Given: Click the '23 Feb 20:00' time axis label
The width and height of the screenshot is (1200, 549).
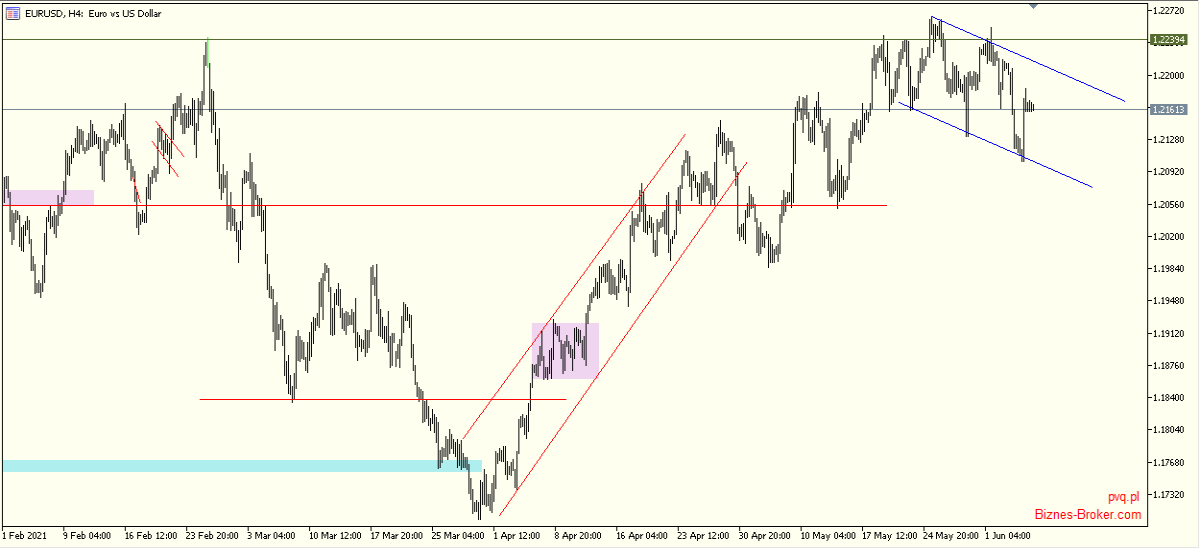Looking at the screenshot, I should [x=213, y=535].
